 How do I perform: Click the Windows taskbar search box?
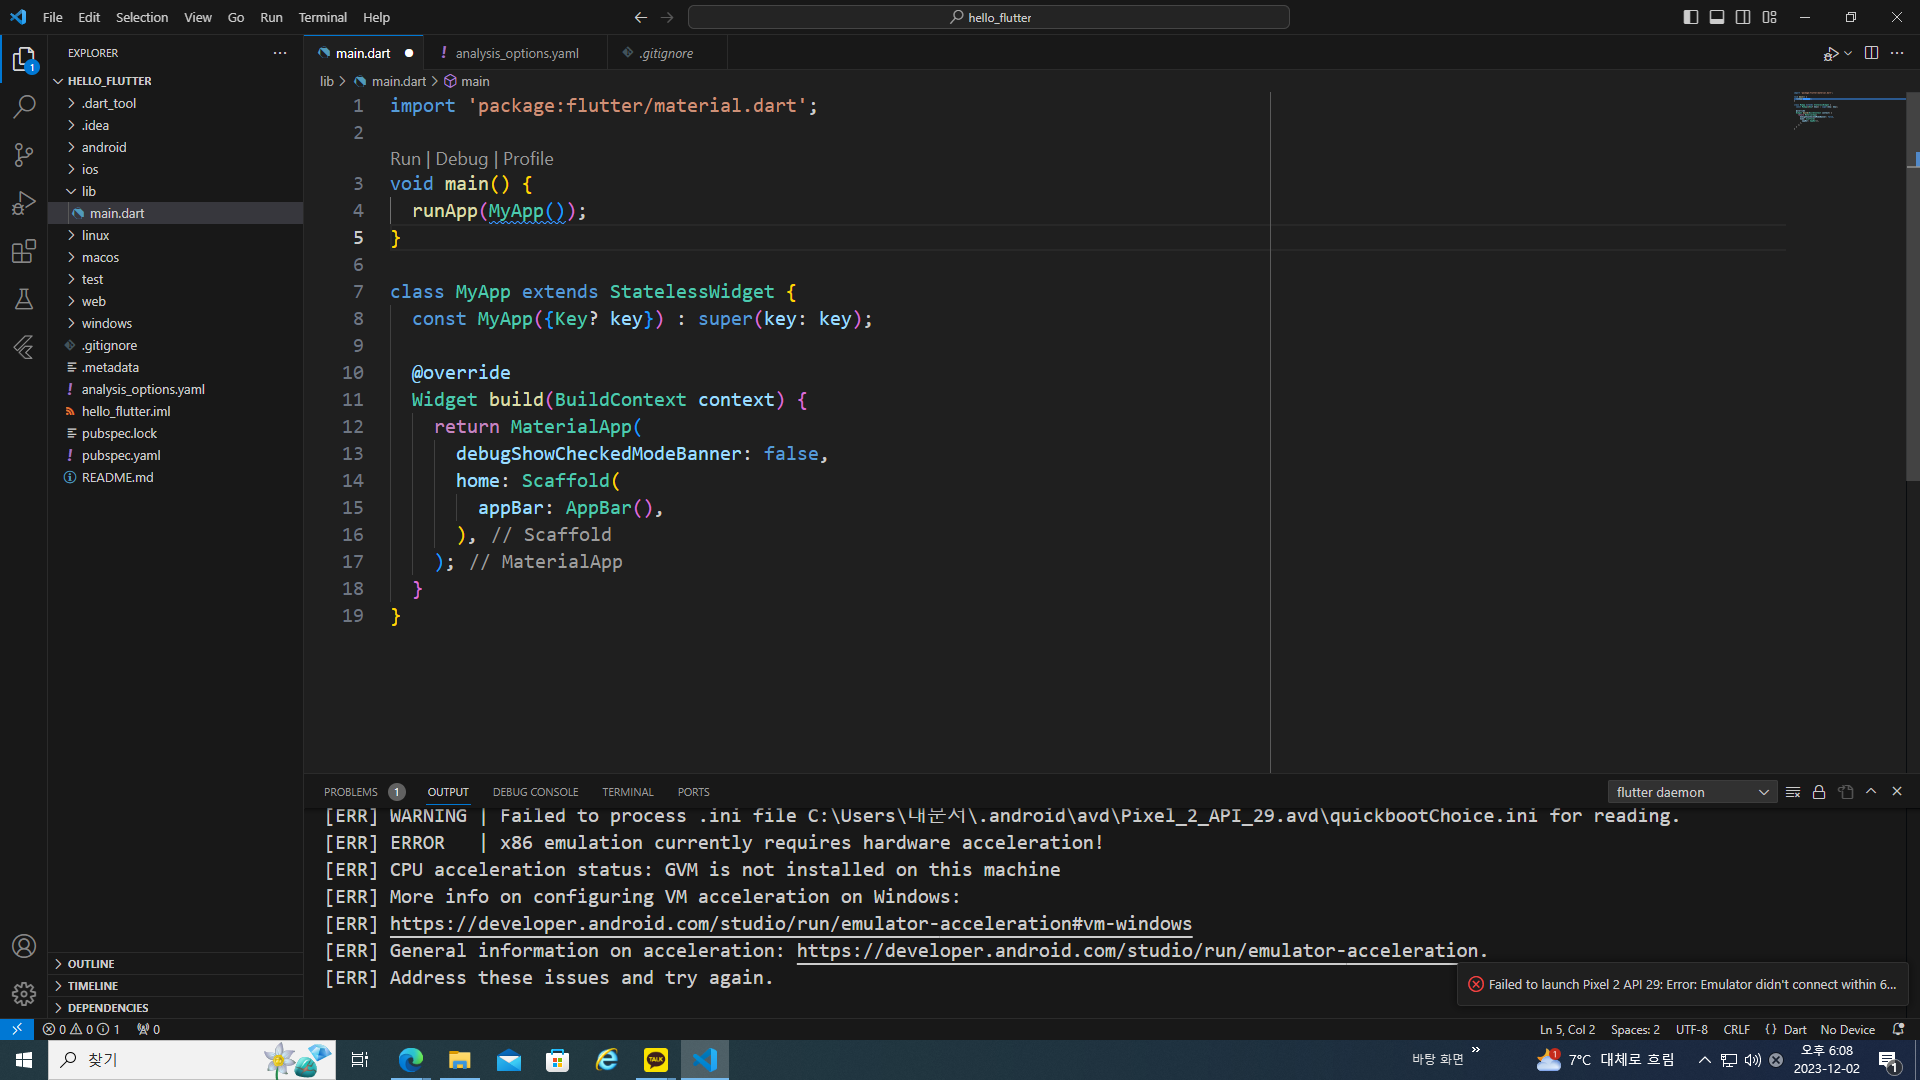[x=190, y=1060]
